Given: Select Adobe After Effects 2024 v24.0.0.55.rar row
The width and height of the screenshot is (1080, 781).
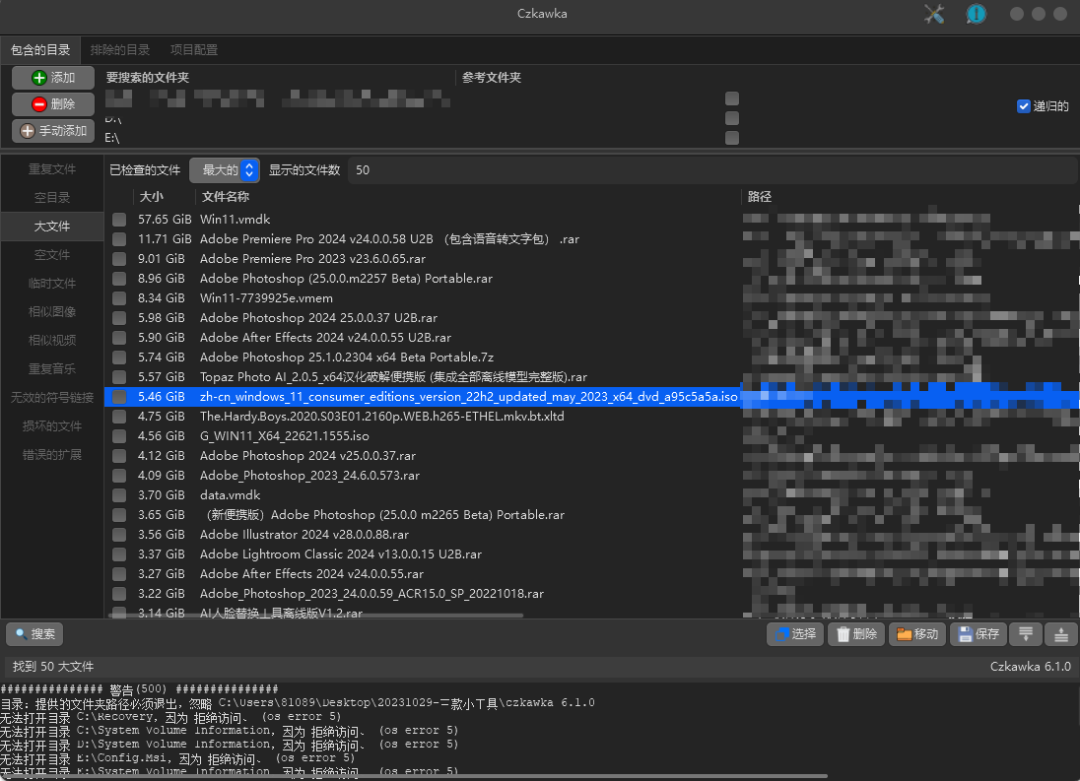Looking at the screenshot, I should click(592, 574).
